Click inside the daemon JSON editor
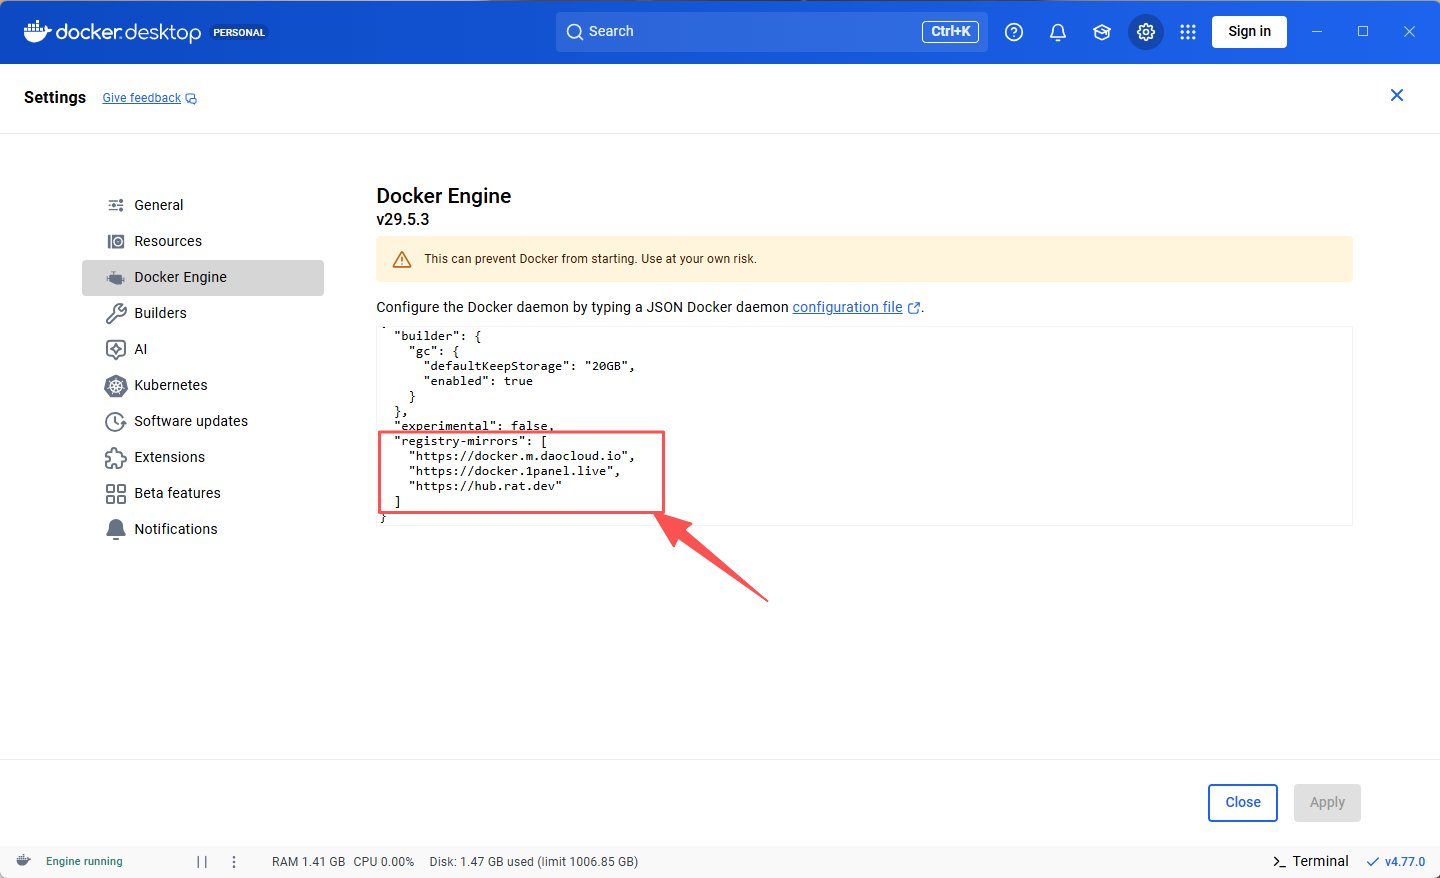This screenshot has height=878, width=1440. pyautogui.click(x=864, y=426)
